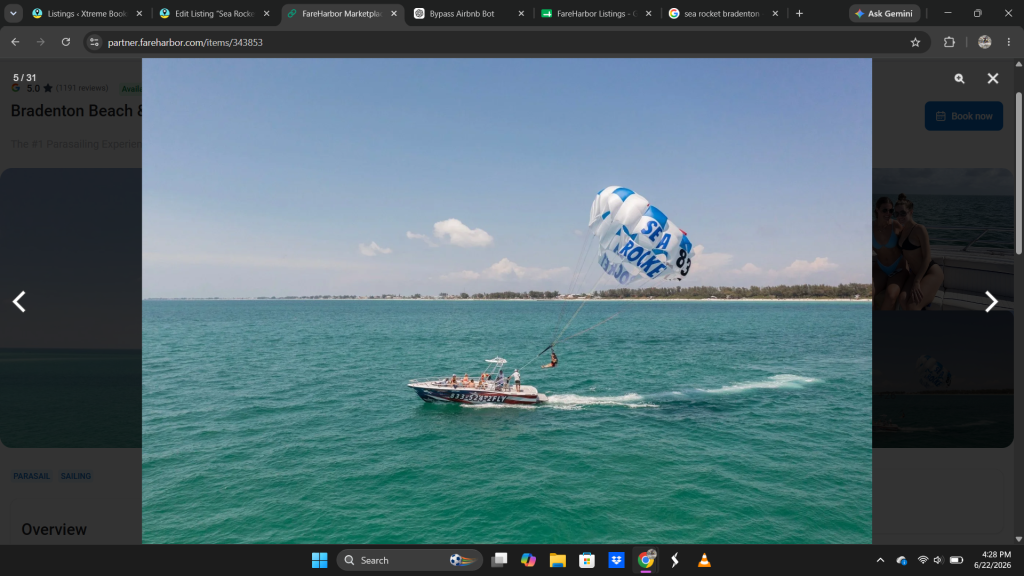The height and width of the screenshot is (576, 1024).
Task: Zoom the photo with the magnifier icon
Action: (959, 78)
